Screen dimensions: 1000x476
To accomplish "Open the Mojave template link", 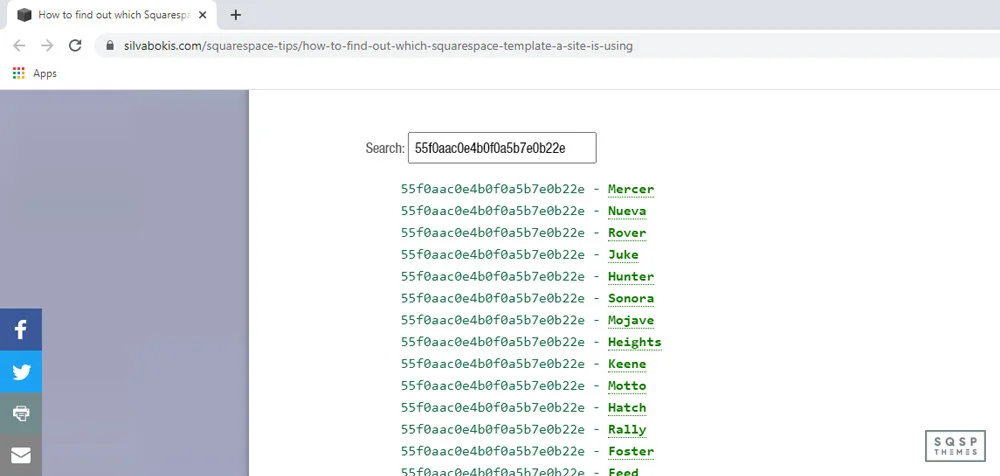I will 631,320.
